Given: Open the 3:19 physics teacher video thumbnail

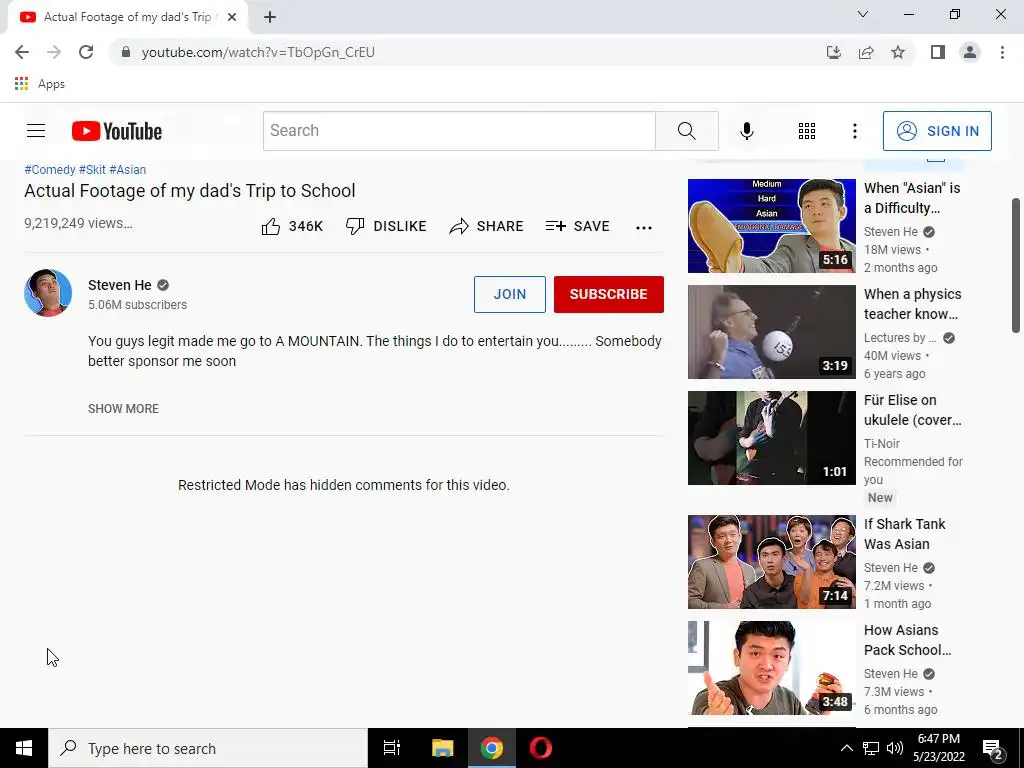Looking at the screenshot, I should (x=771, y=332).
